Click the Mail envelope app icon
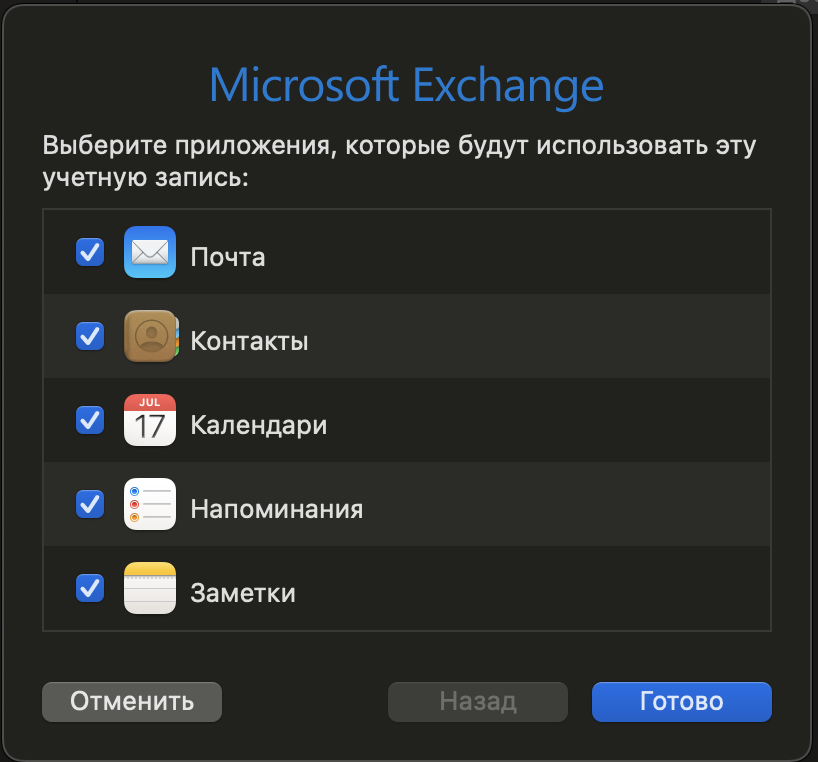The width and height of the screenshot is (818, 762). (x=150, y=252)
